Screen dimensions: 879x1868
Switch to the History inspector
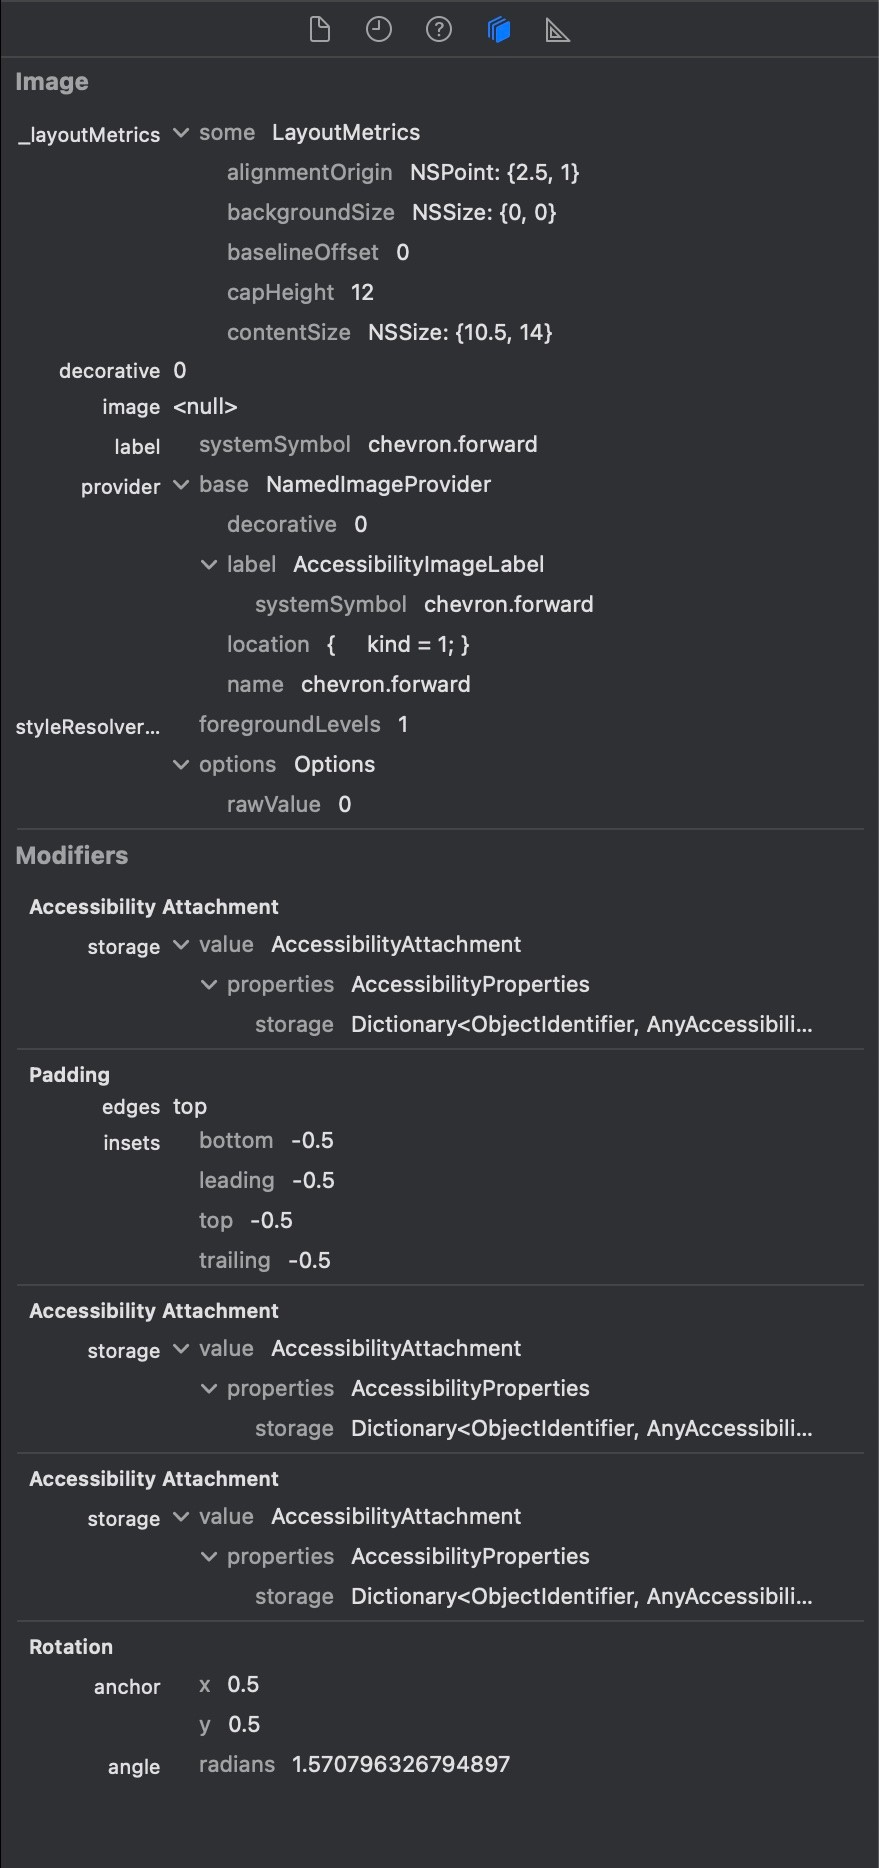pos(379,30)
